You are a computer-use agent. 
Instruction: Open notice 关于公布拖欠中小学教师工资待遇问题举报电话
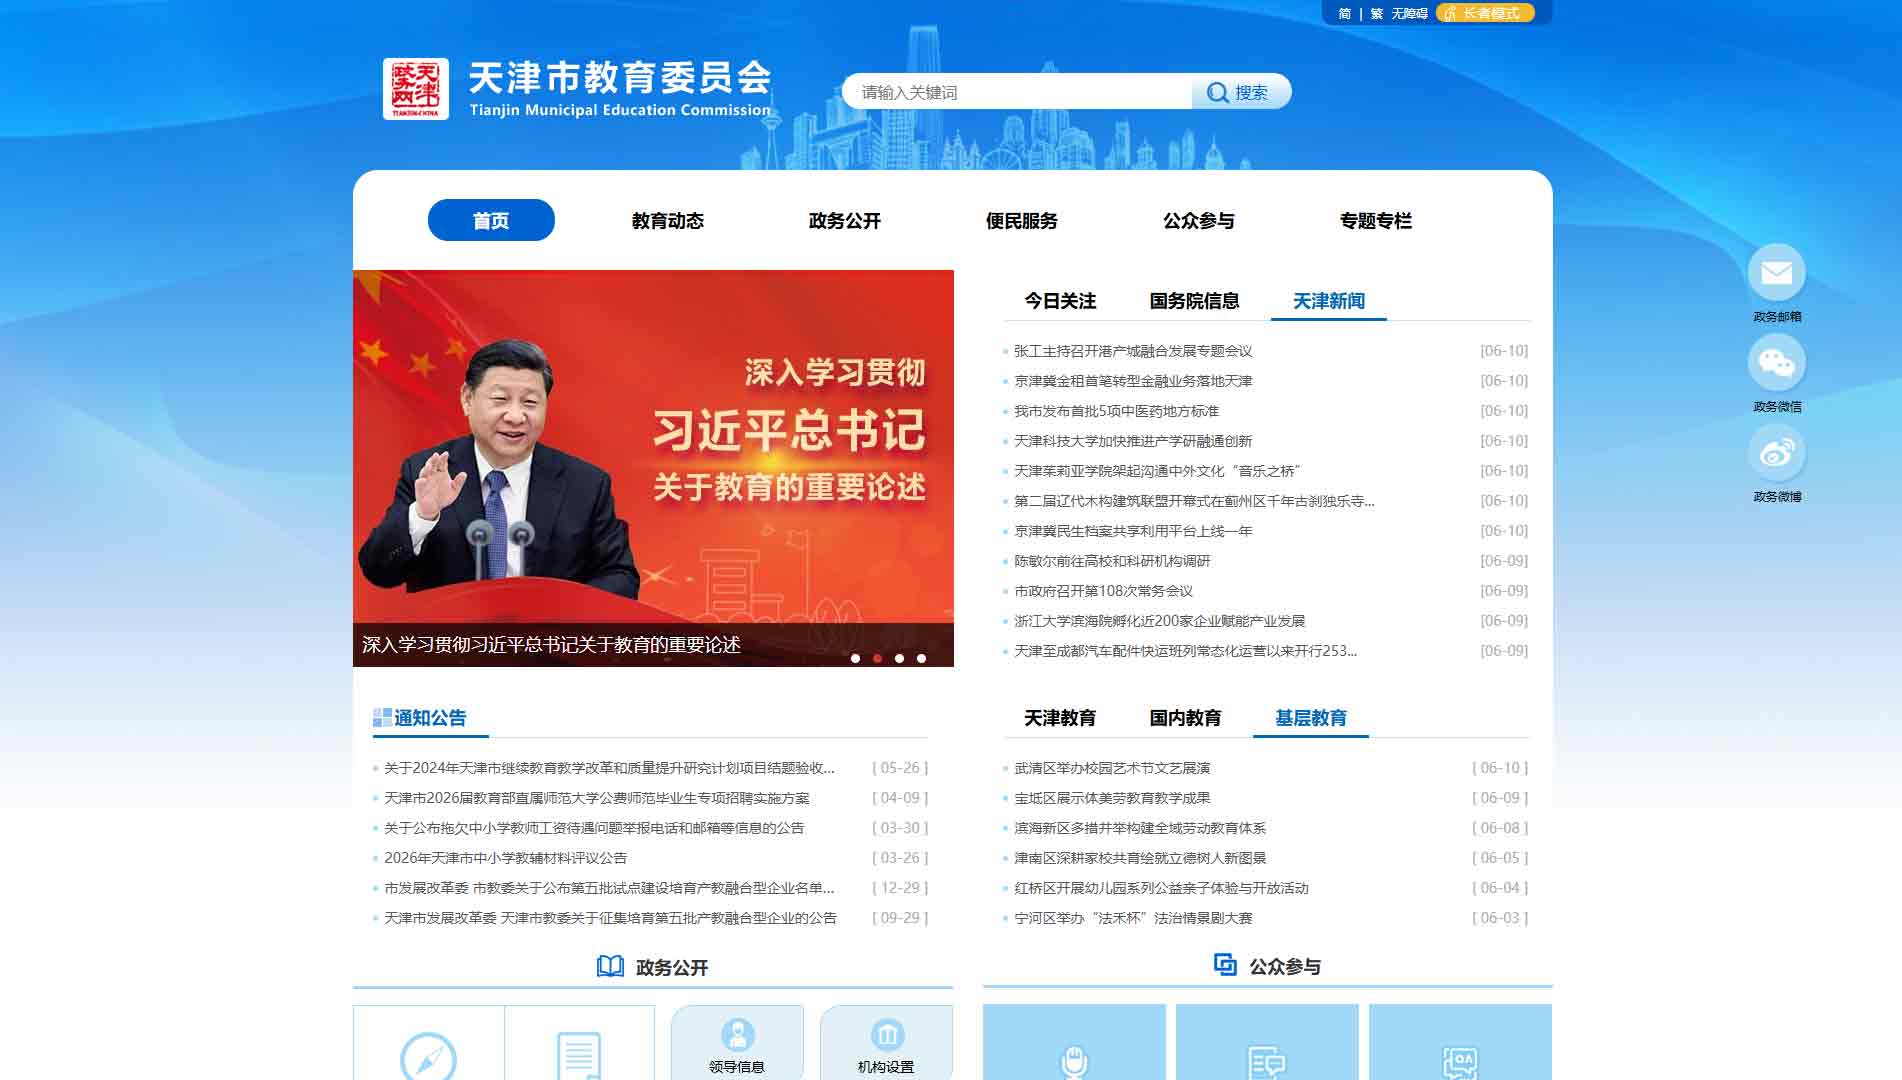point(594,828)
